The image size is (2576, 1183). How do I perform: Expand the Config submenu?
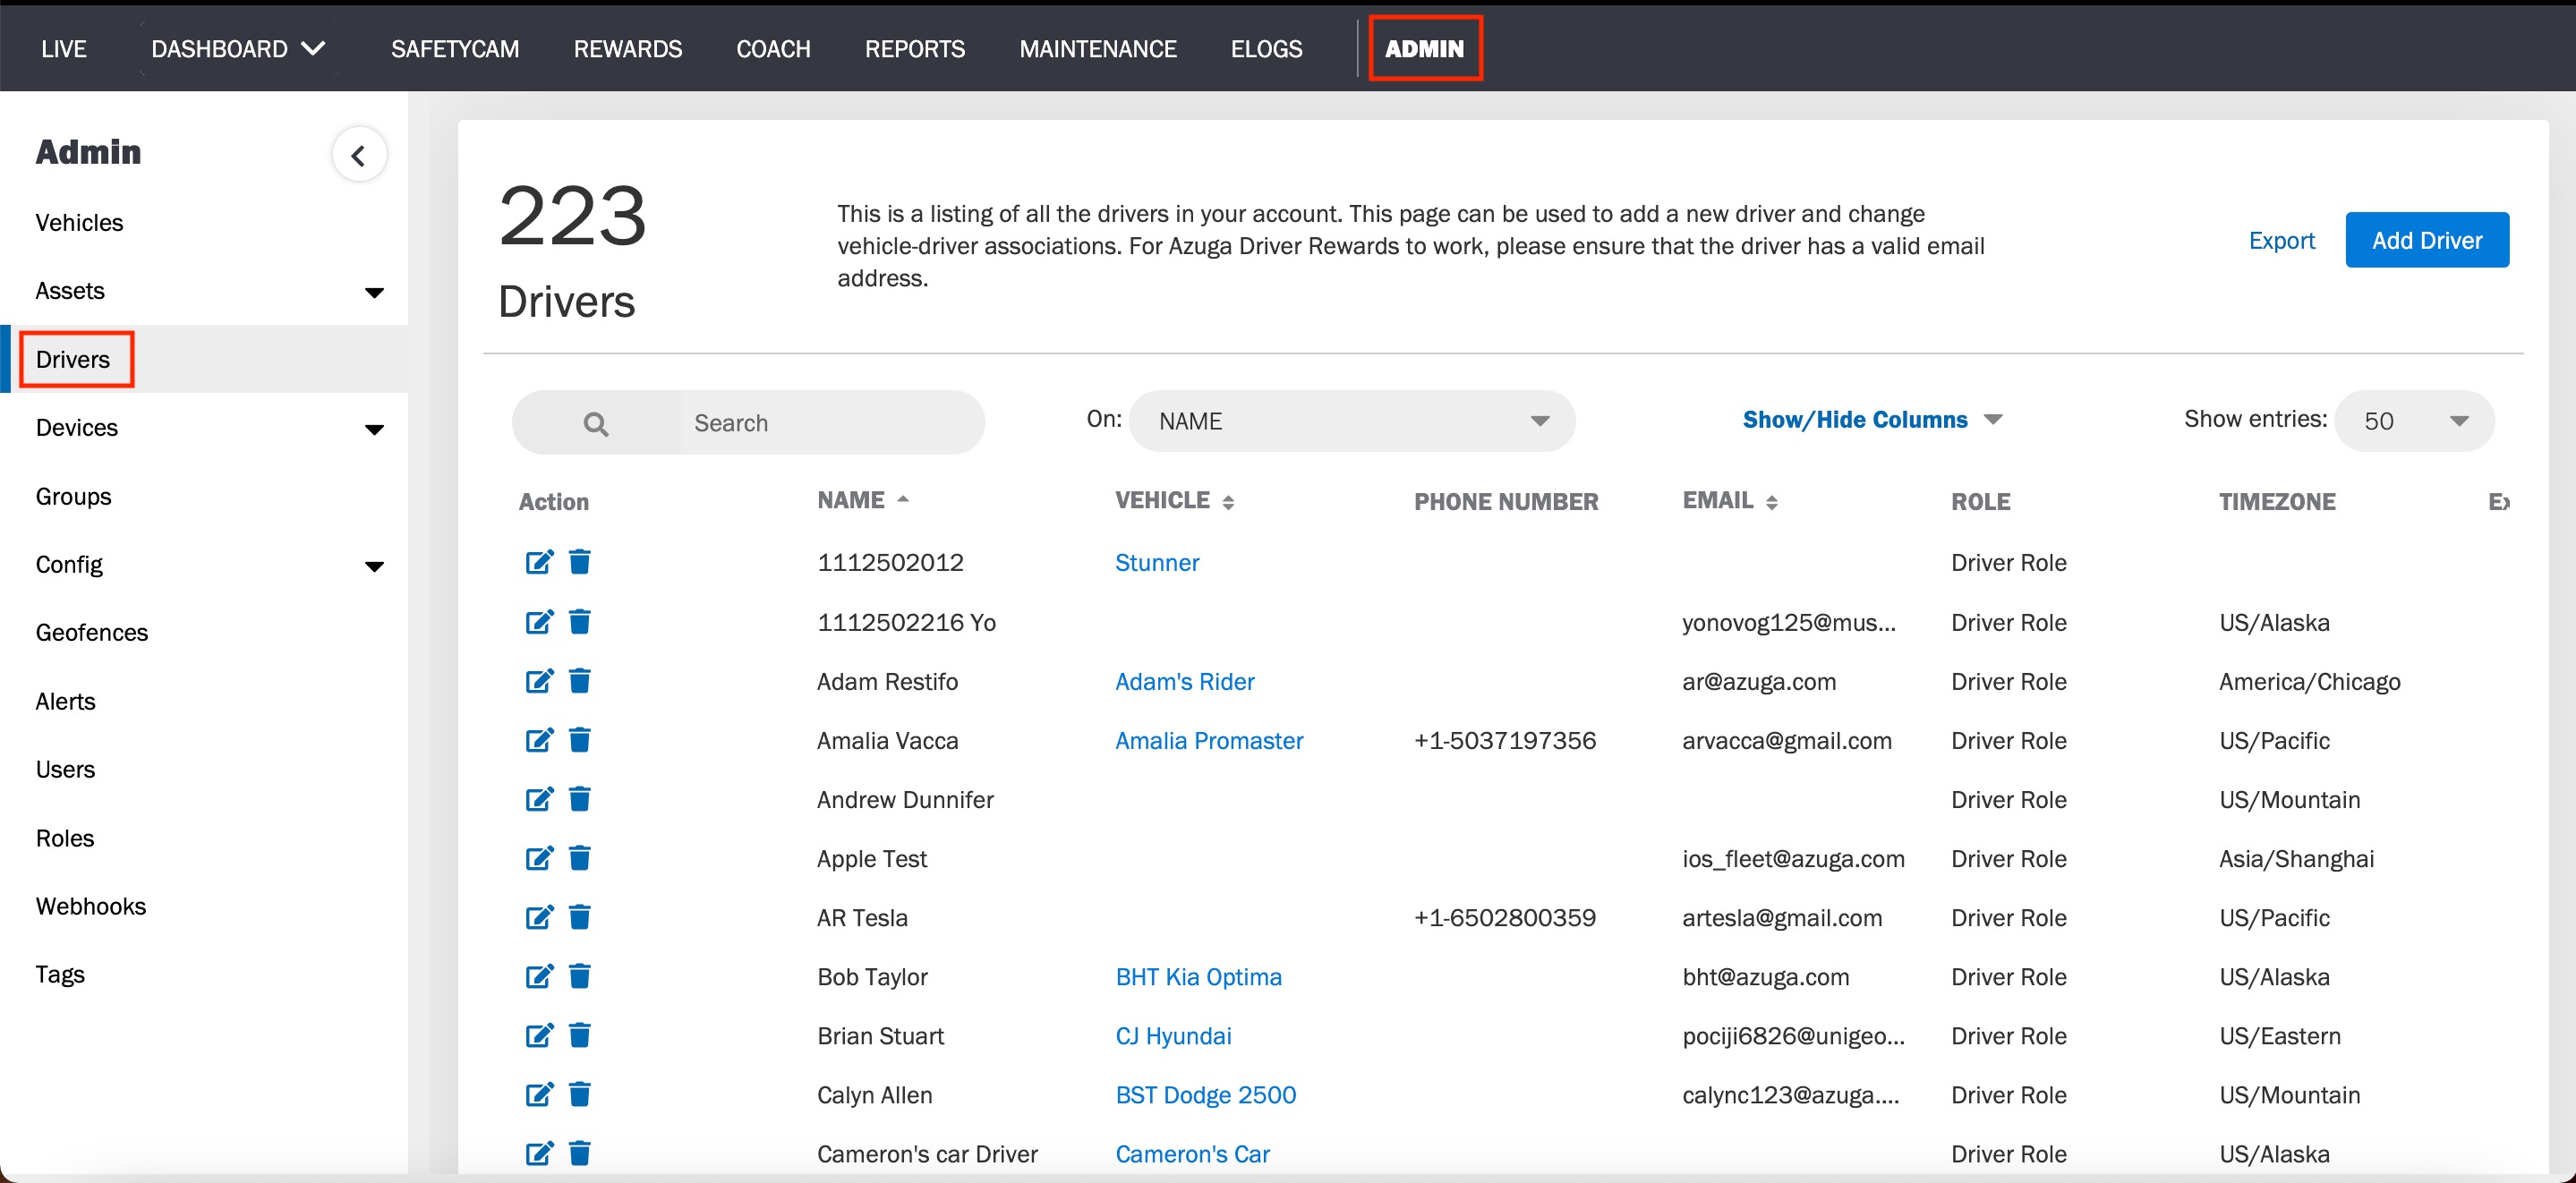pos(375,566)
